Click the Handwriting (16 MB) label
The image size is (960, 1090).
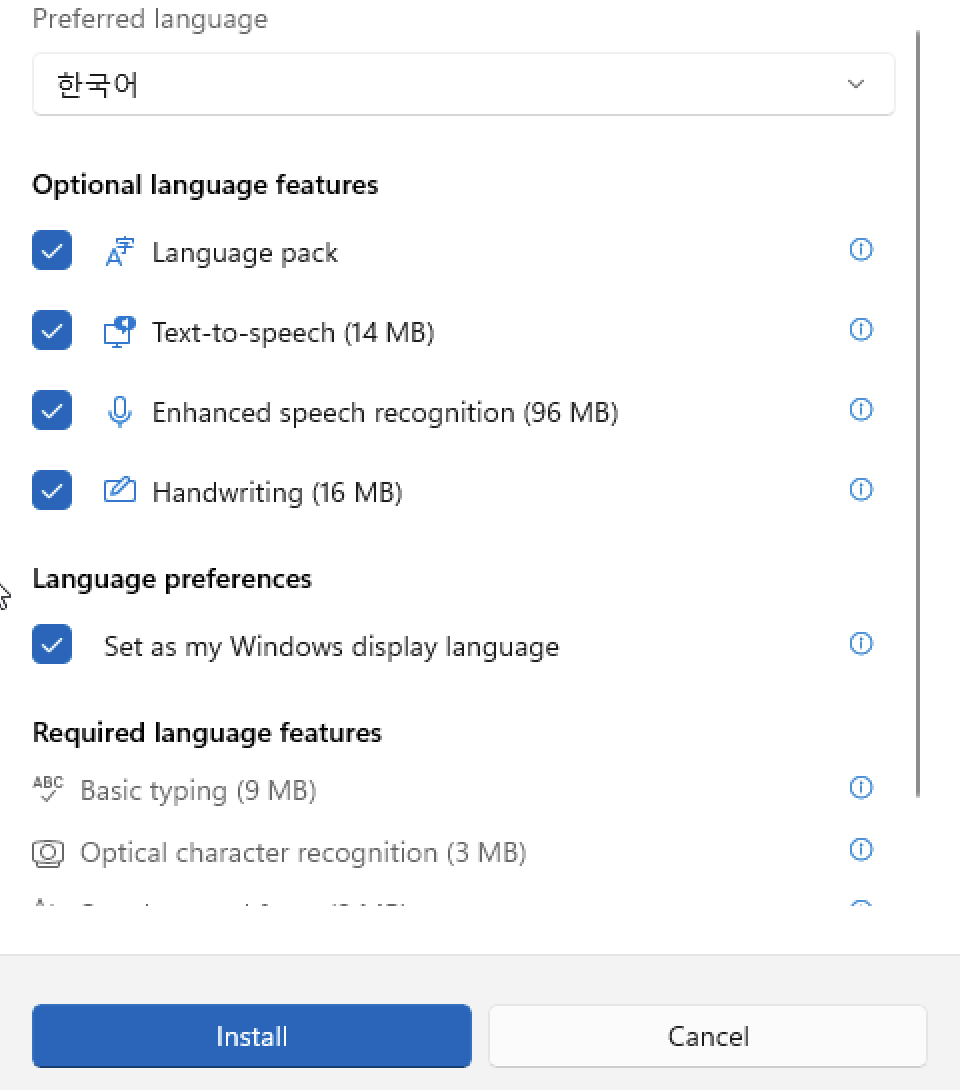coord(277,493)
